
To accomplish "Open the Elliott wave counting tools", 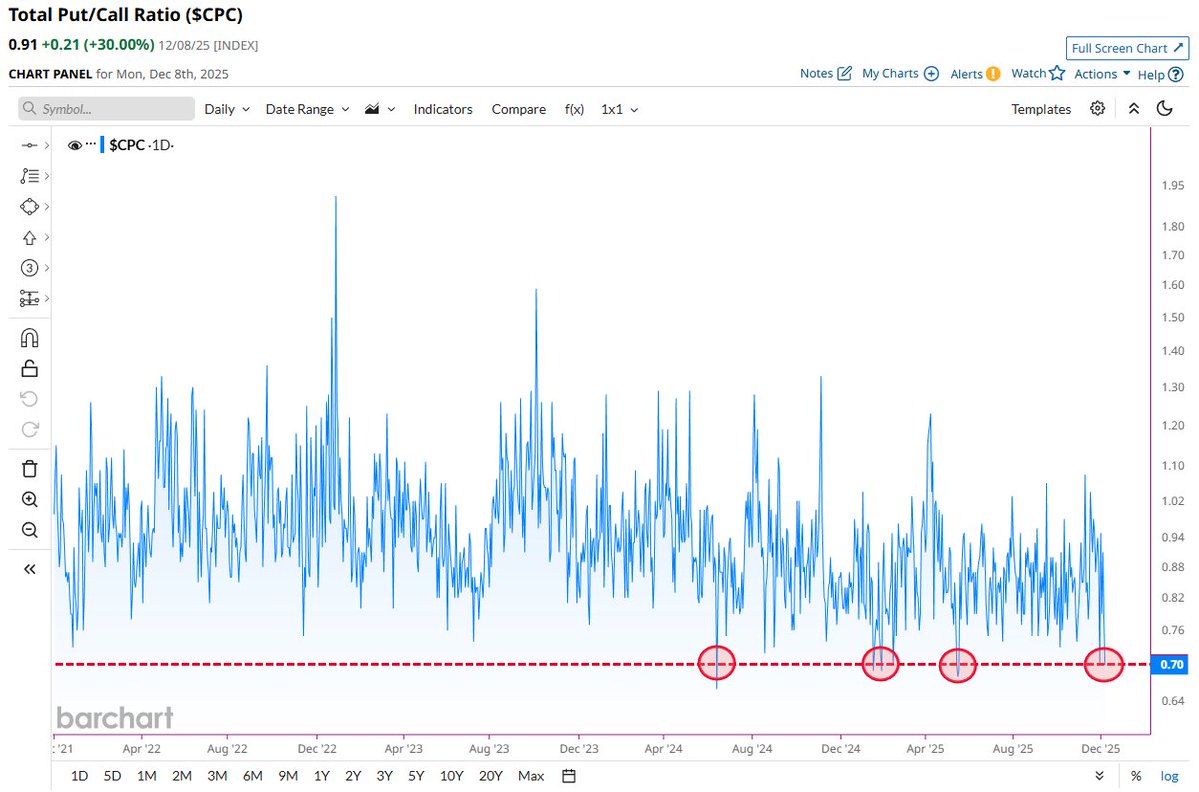I will (x=29, y=268).
